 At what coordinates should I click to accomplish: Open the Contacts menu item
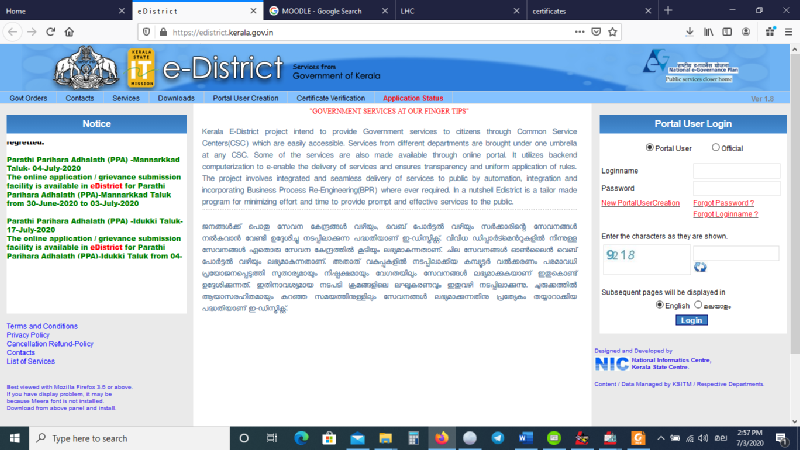pyautogui.click(x=80, y=98)
